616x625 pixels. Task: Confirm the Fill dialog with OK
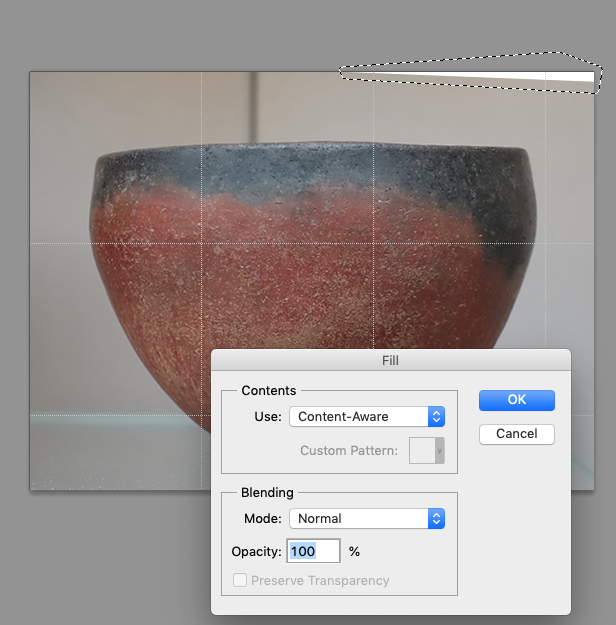[517, 400]
